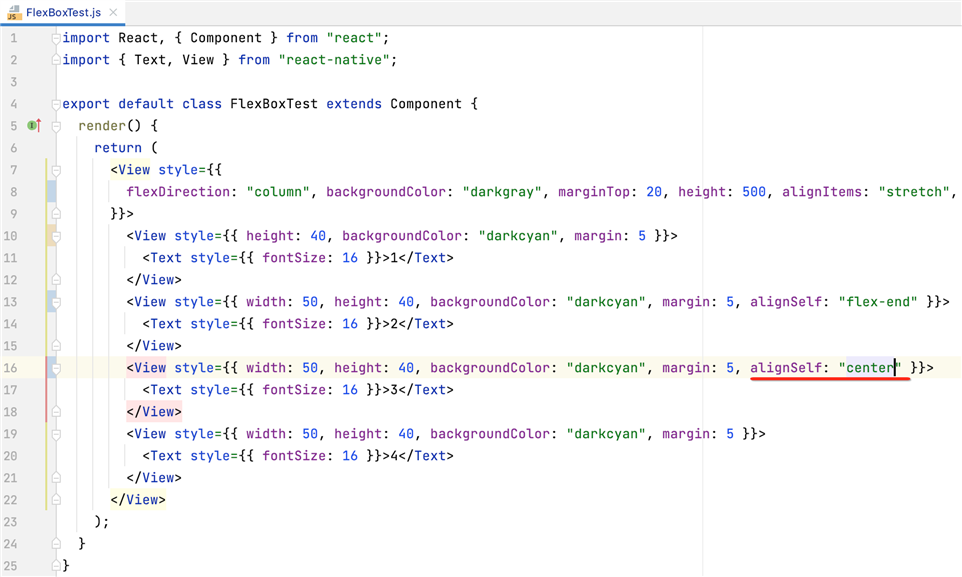The height and width of the screenshot is (577, 962).
Task: Fold the darkcyan View element on line 10
Action: [56, 236]
